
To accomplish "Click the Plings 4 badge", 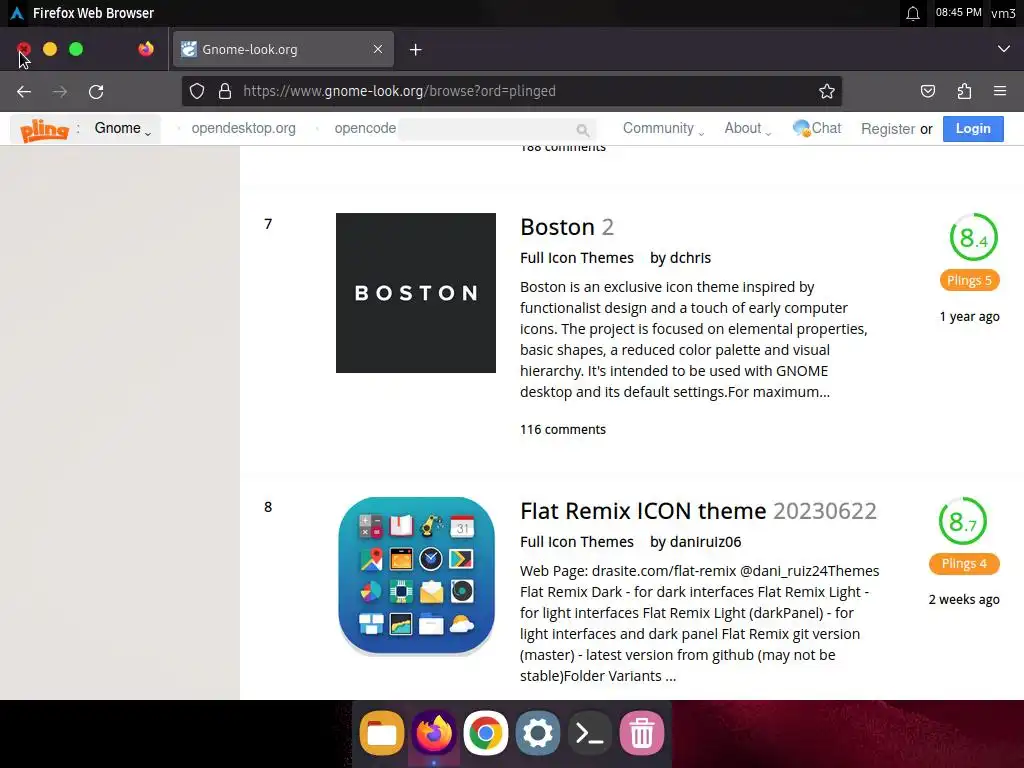I will [964, 564].
